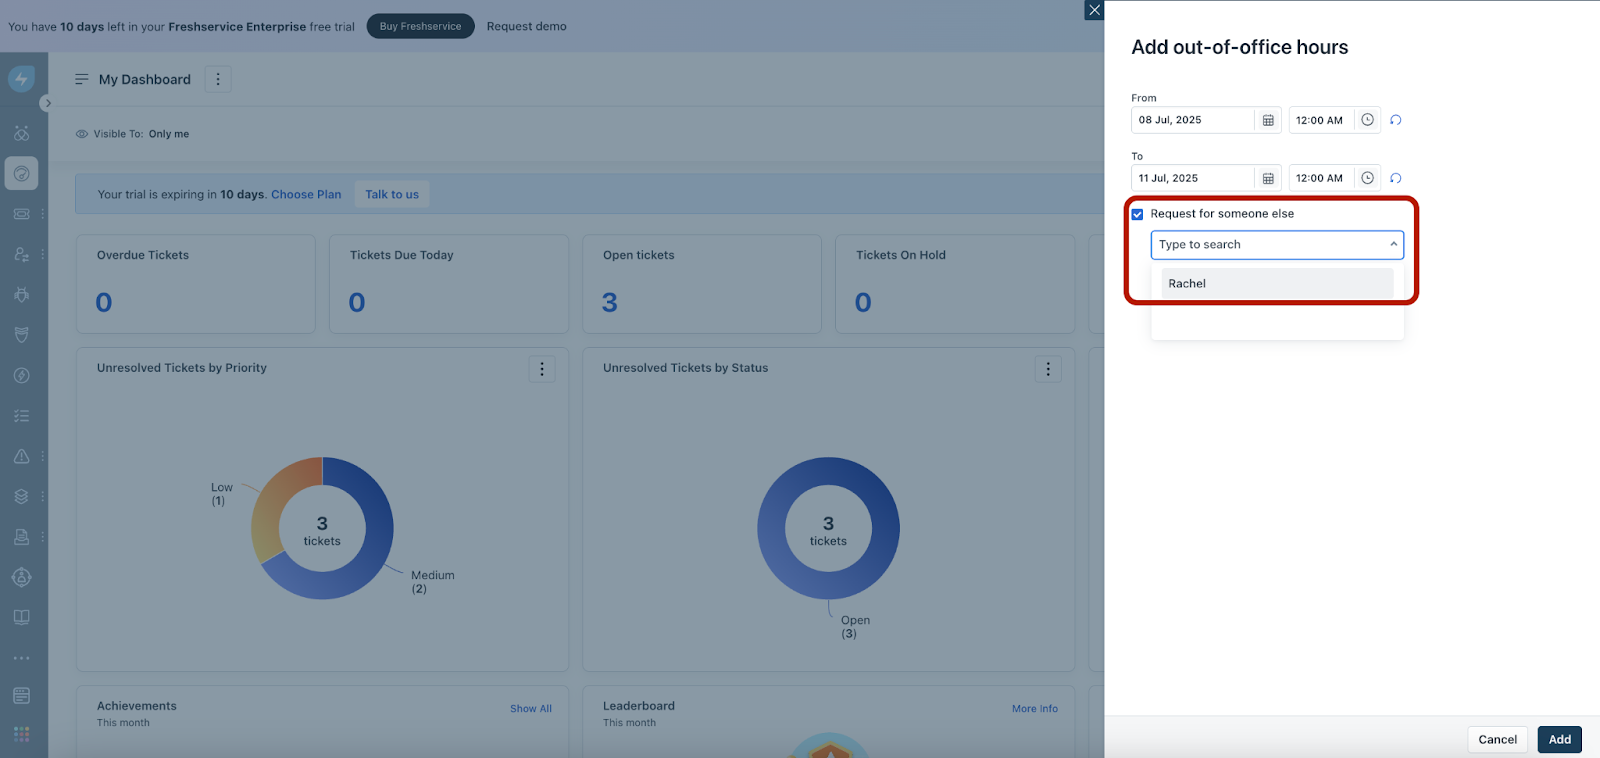Image resolution: width=1600 pixels, height=758 pixels.
Task: Open the Dashboard gauge icon in sidebar
Action: click(21, 174)
